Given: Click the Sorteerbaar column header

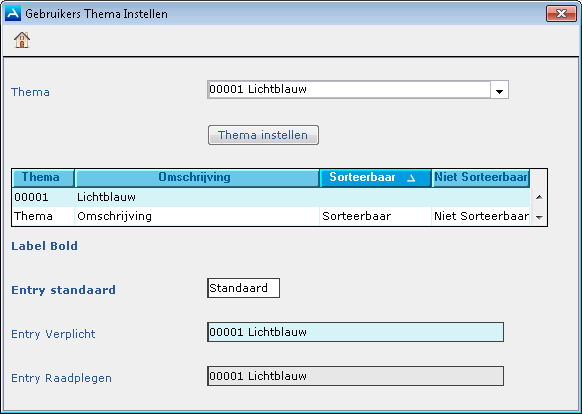Looking at the screenshot, I should coord(376,177).
